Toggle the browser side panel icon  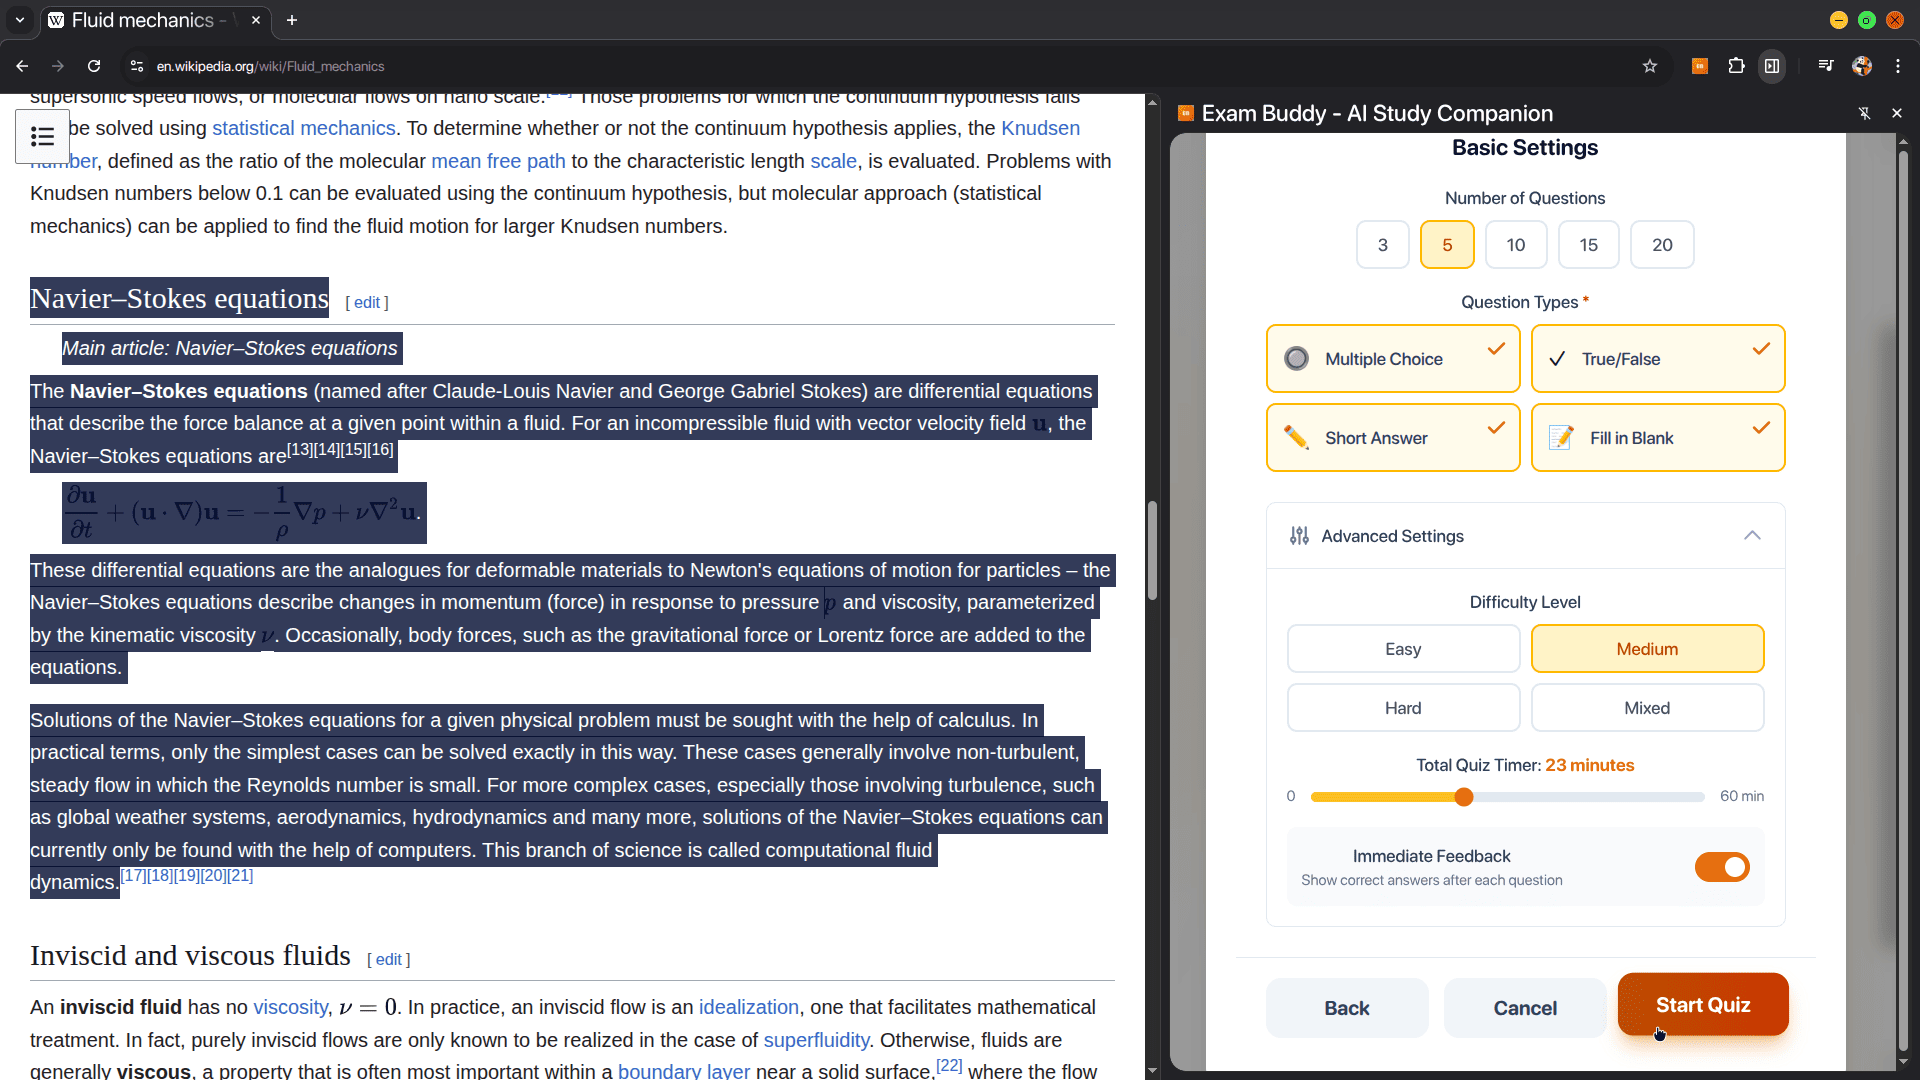(1772, 66)
